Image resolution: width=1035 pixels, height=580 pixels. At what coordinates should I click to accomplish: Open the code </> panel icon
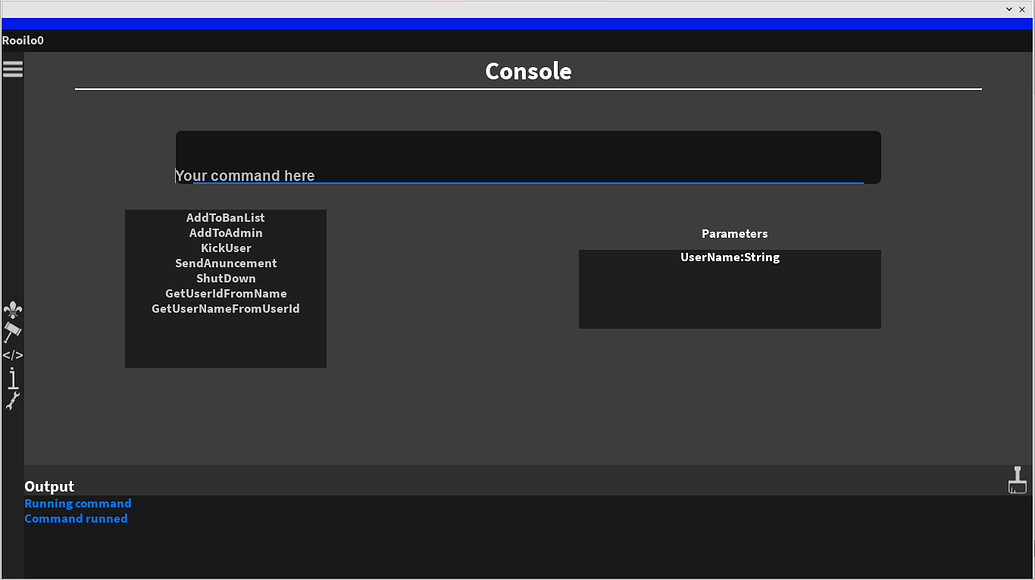point(12,353)
